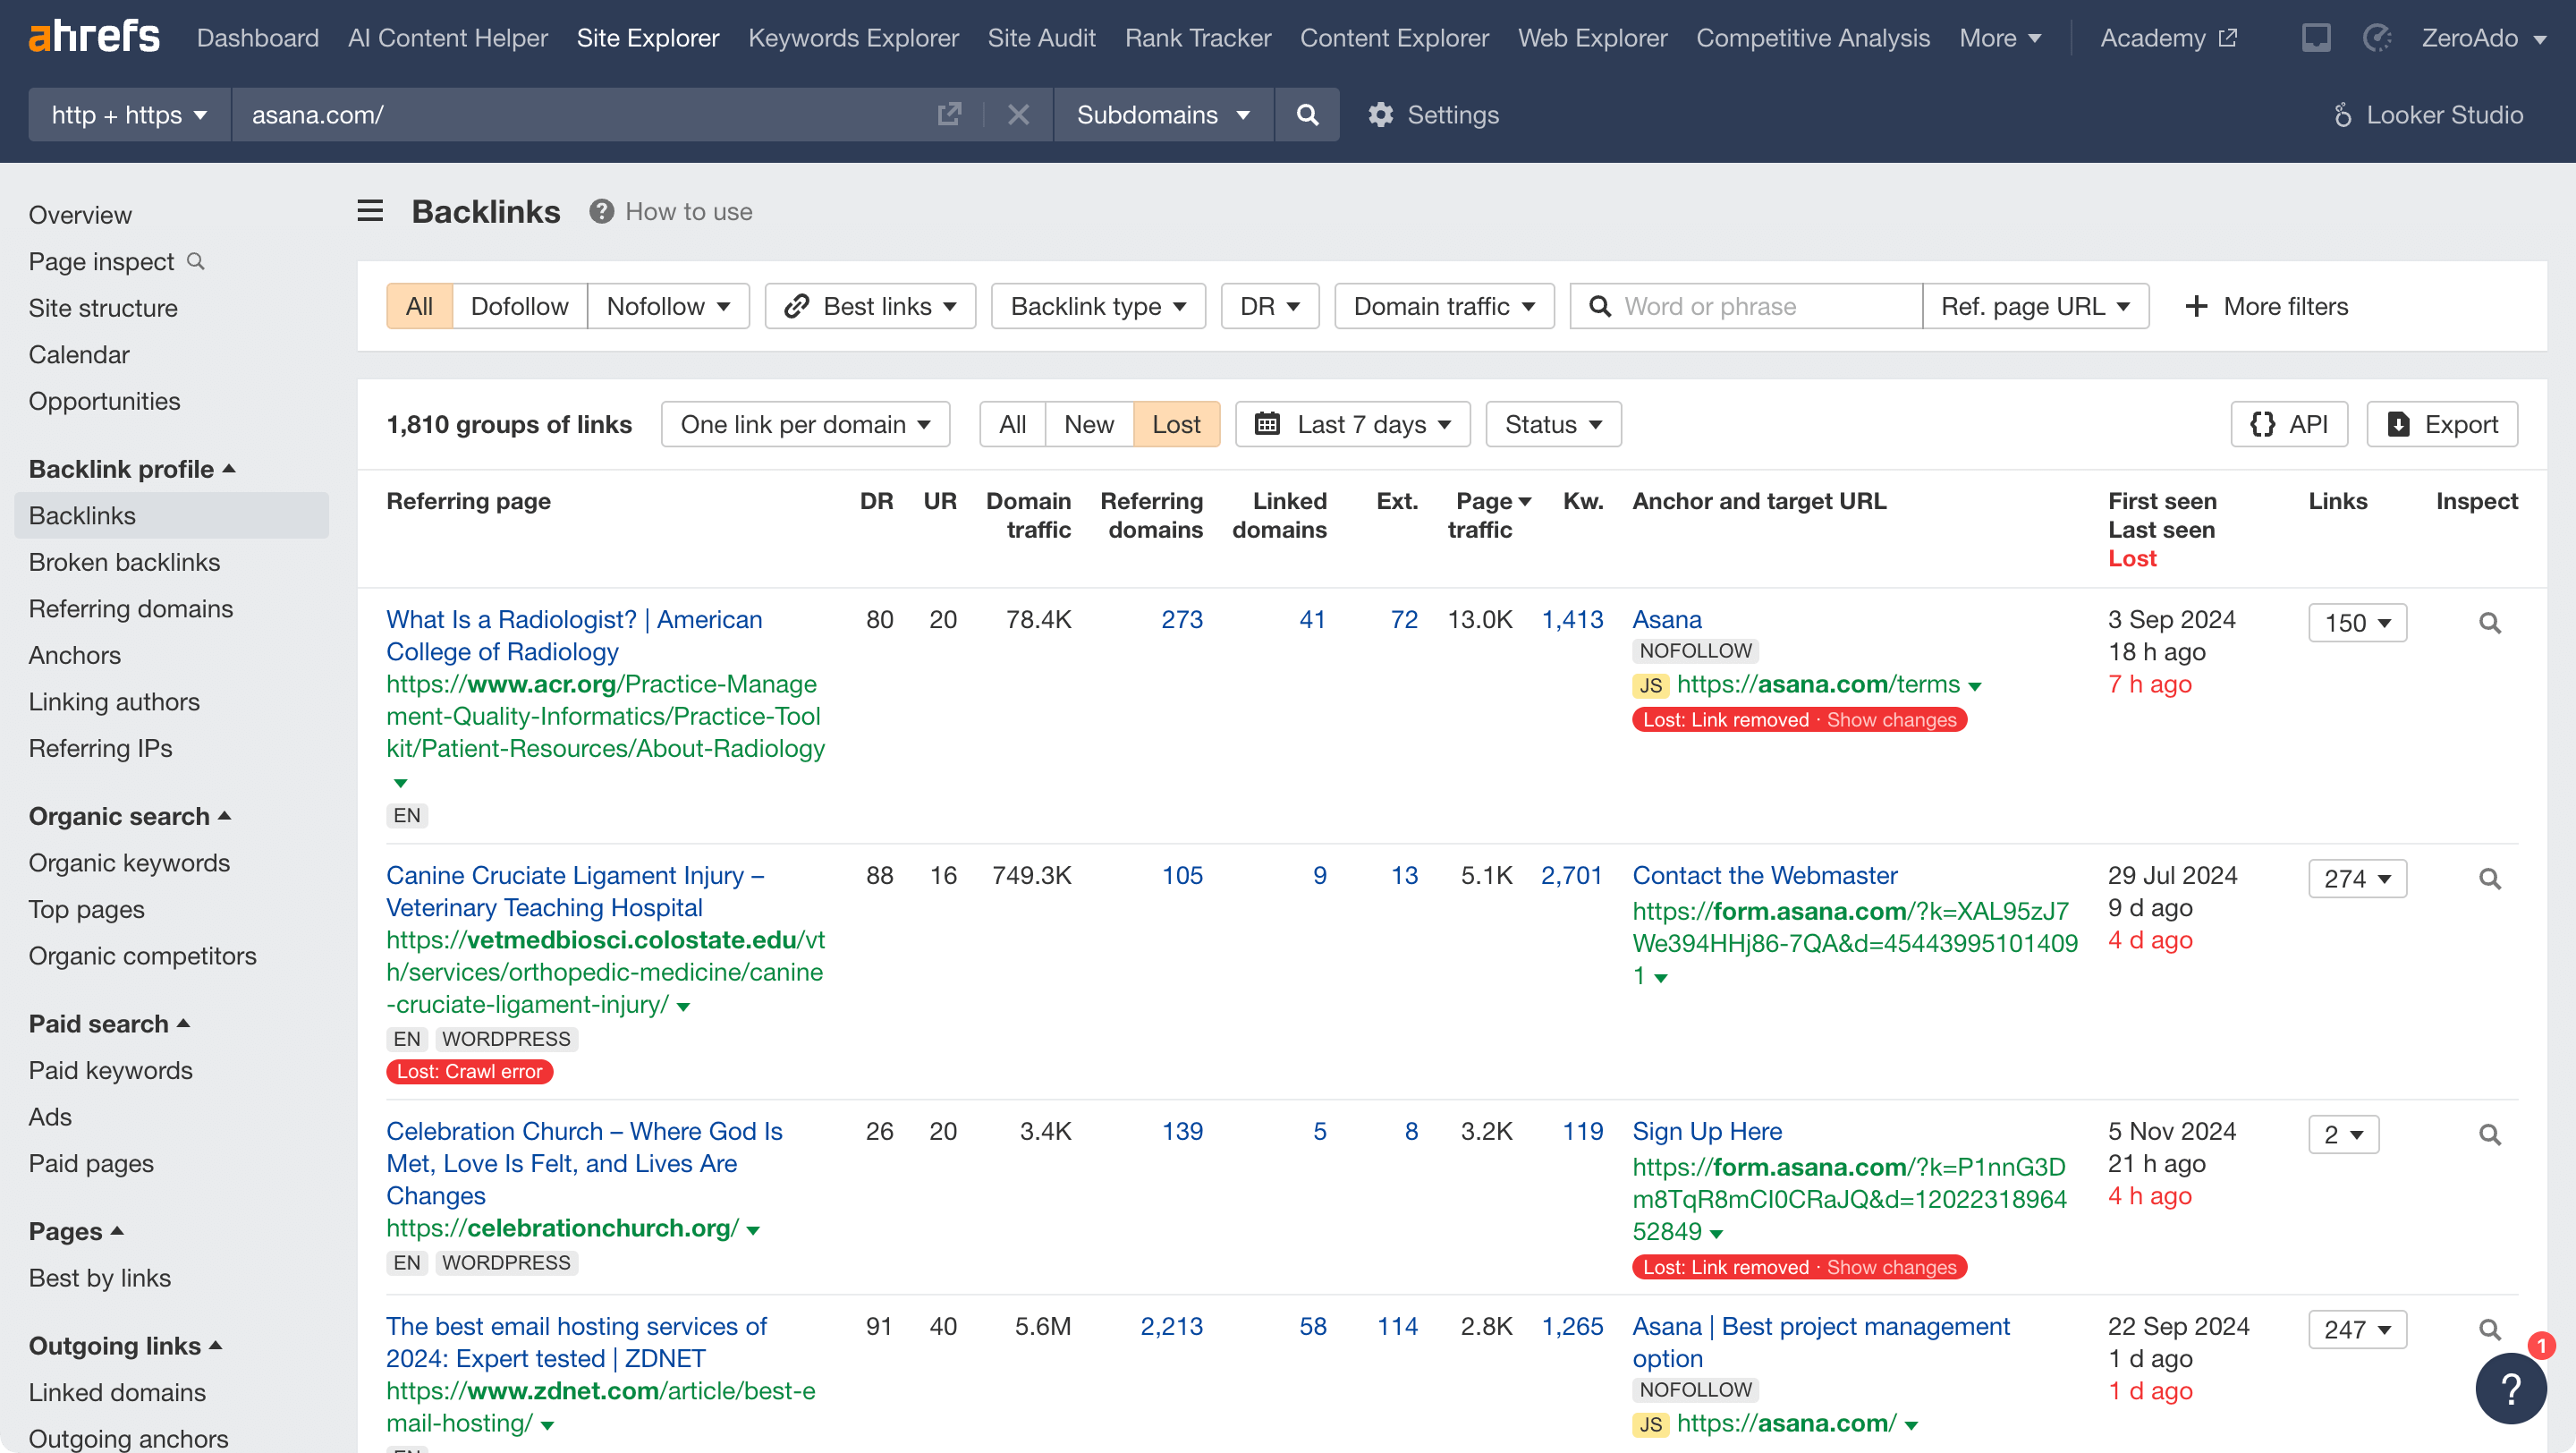Click the Ahrefs logo
This screenshot has width=2576, height=1453.
coord(94,37)
